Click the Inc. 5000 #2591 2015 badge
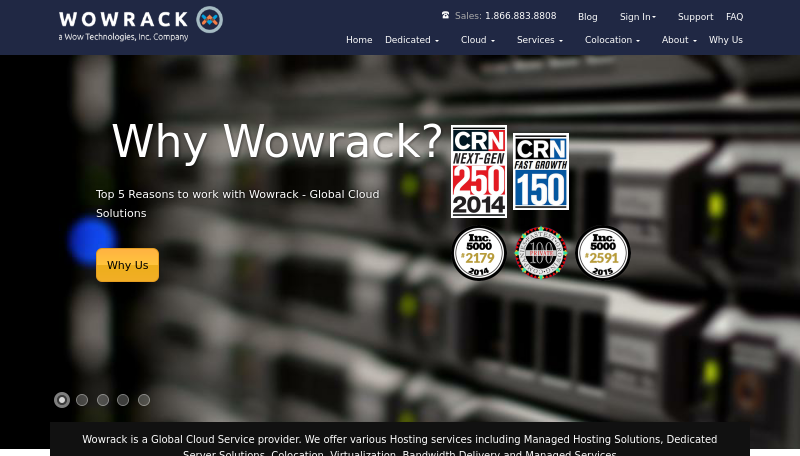The width and height of the screenshot is (800, 456). pos(603,254)
